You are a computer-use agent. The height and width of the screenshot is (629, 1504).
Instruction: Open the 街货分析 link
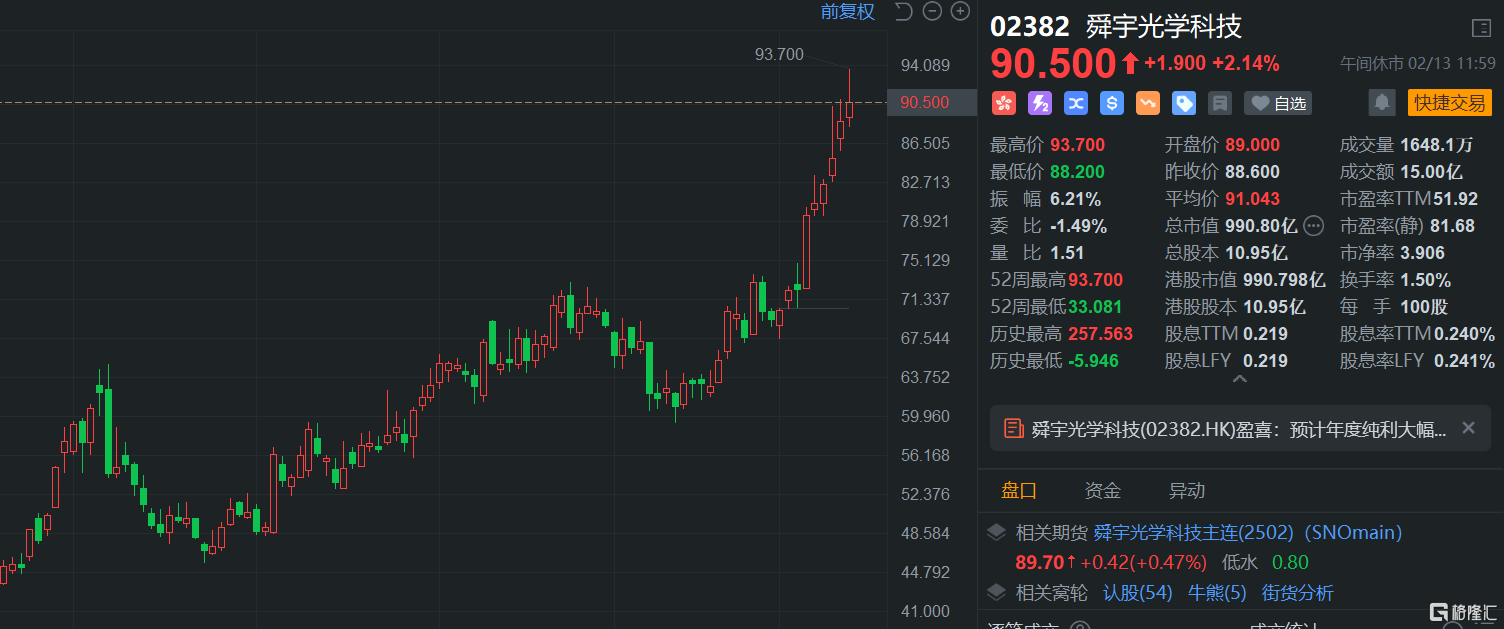[x=1297, y=593]
